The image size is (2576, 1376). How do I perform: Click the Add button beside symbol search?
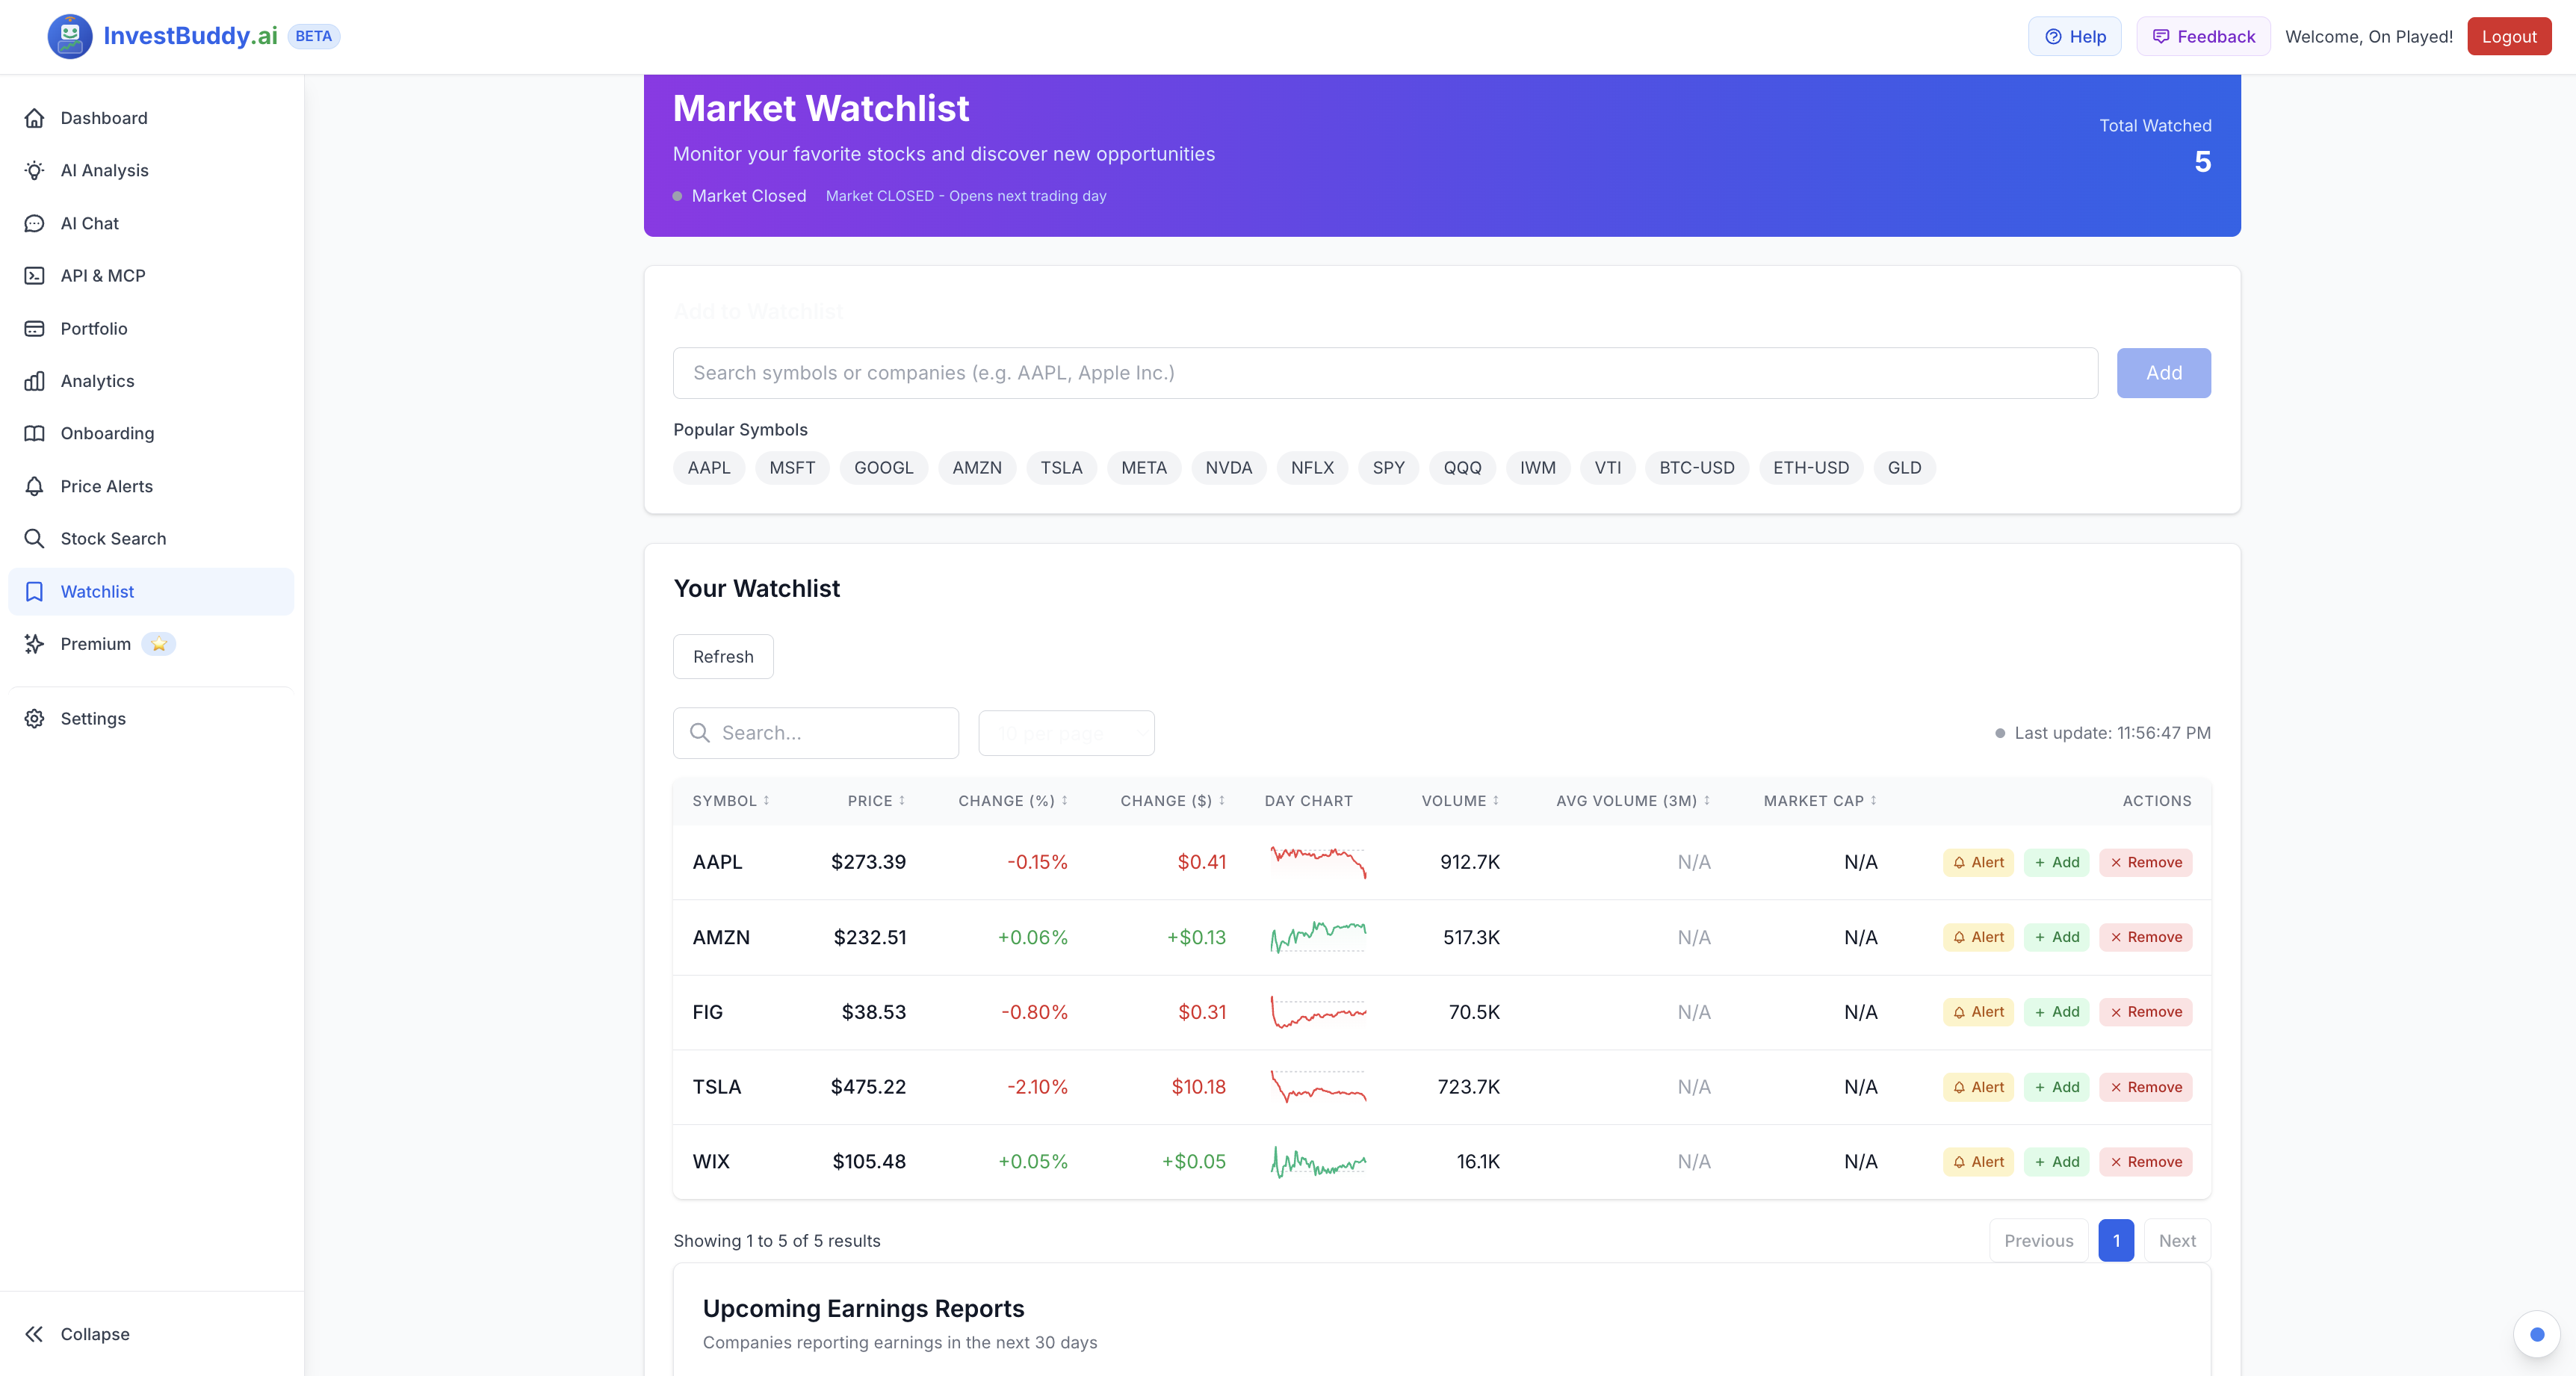[x=2163, y=373]
